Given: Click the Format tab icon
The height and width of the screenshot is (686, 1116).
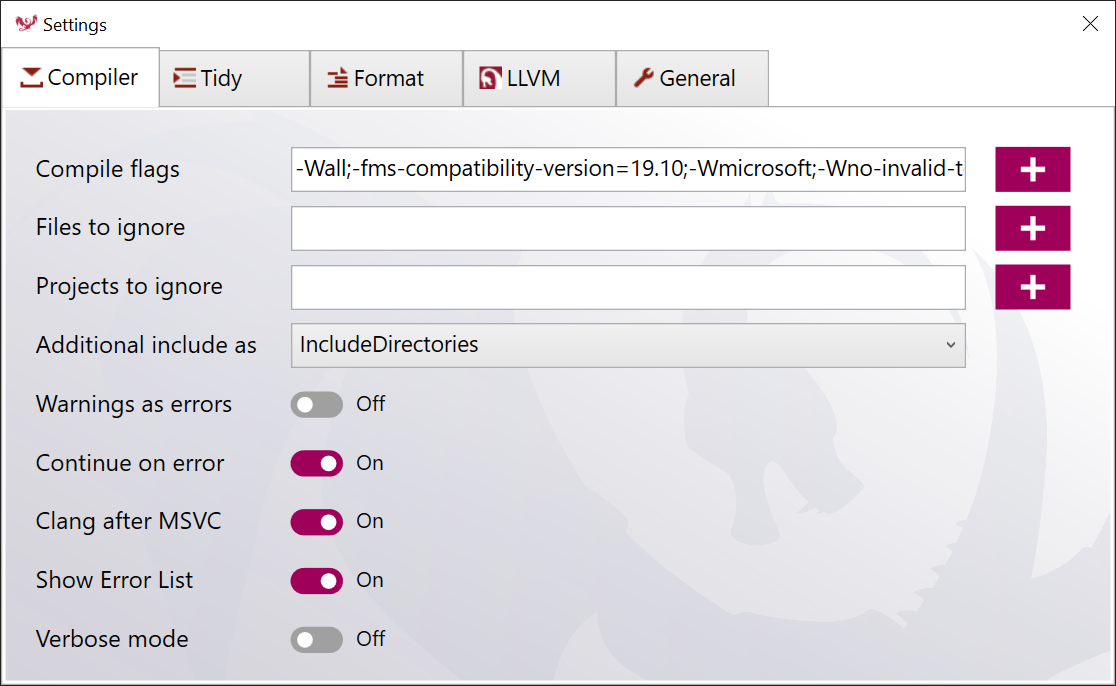Looking at the screenshot, I should (x=338, y=78).
